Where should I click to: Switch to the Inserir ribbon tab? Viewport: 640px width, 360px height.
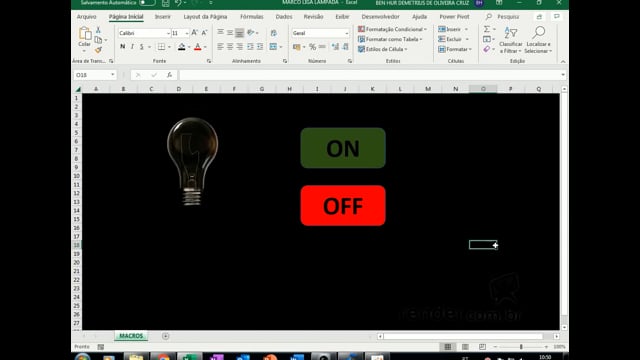tap(162, 17)
